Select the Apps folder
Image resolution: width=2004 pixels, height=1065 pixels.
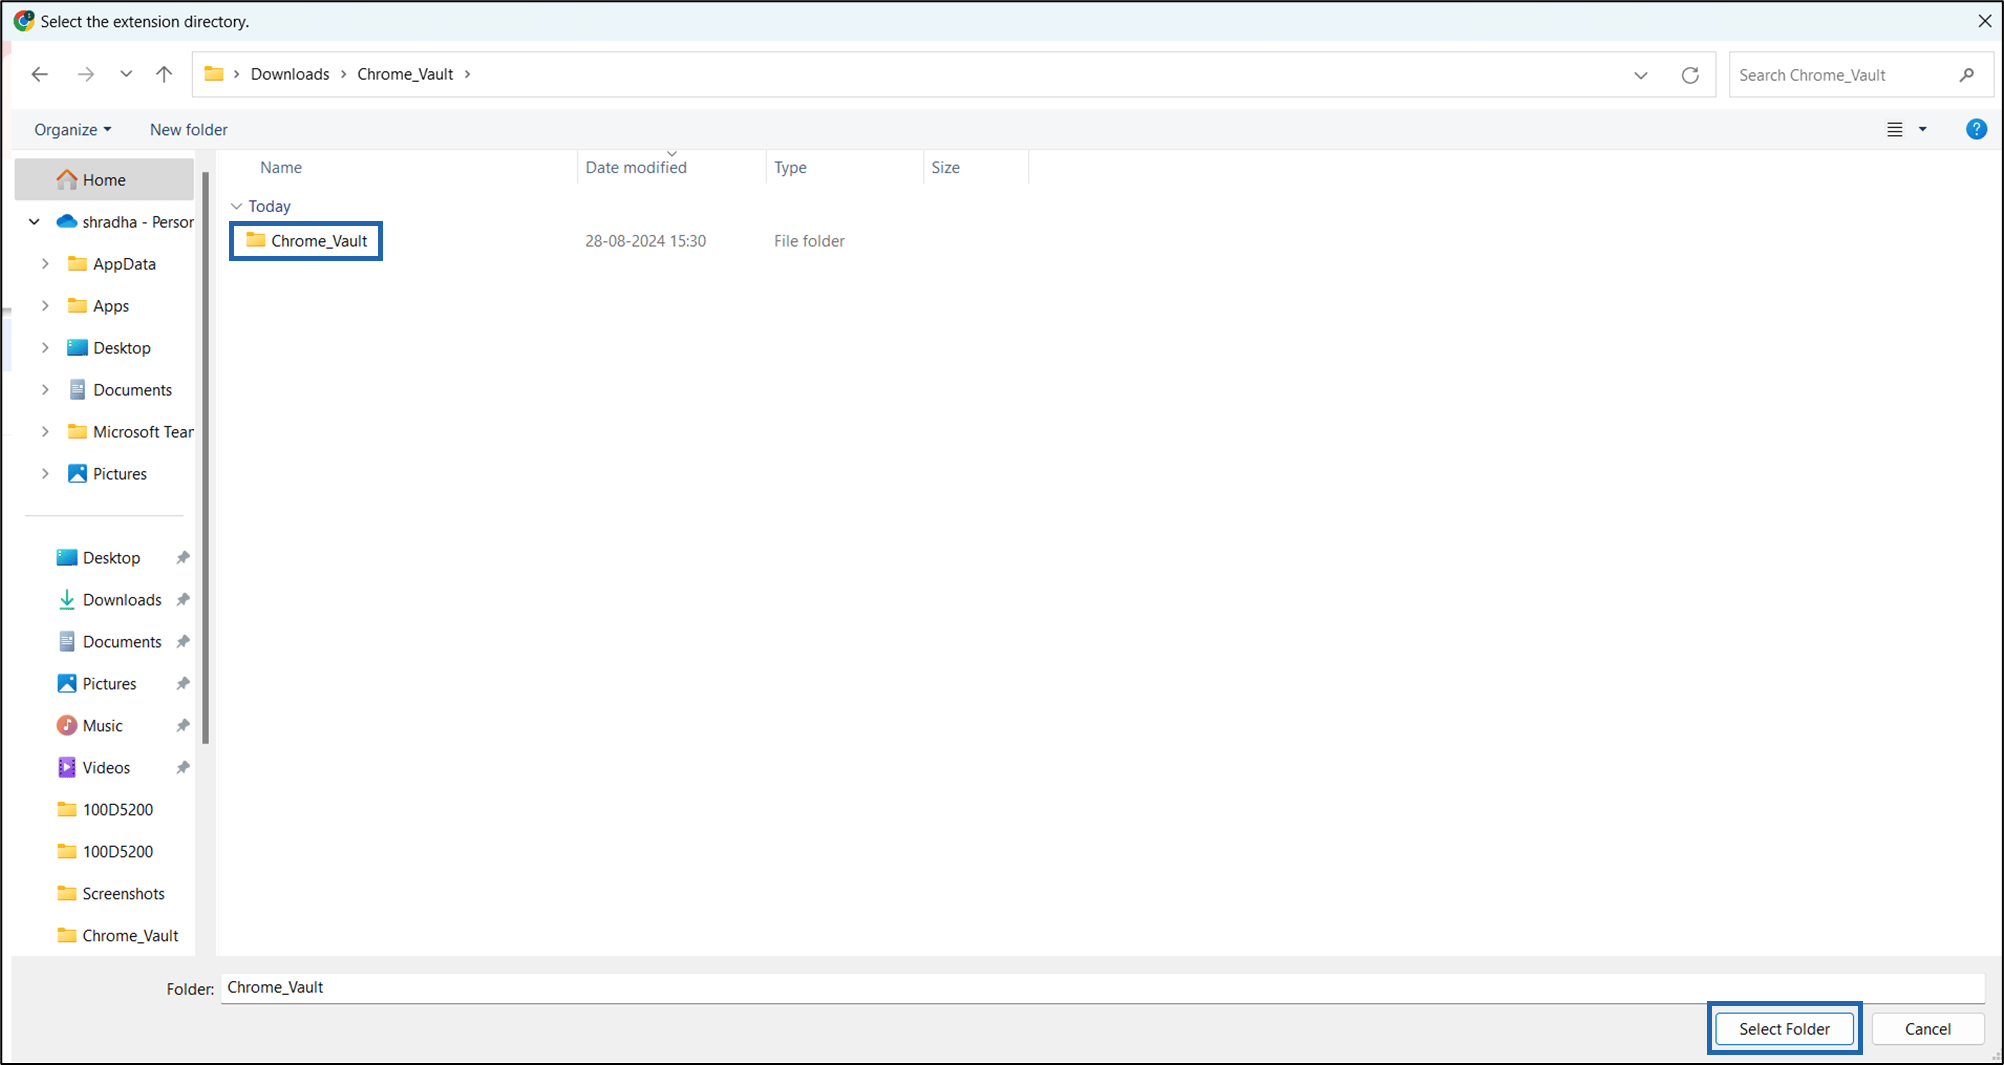(98, 306)
